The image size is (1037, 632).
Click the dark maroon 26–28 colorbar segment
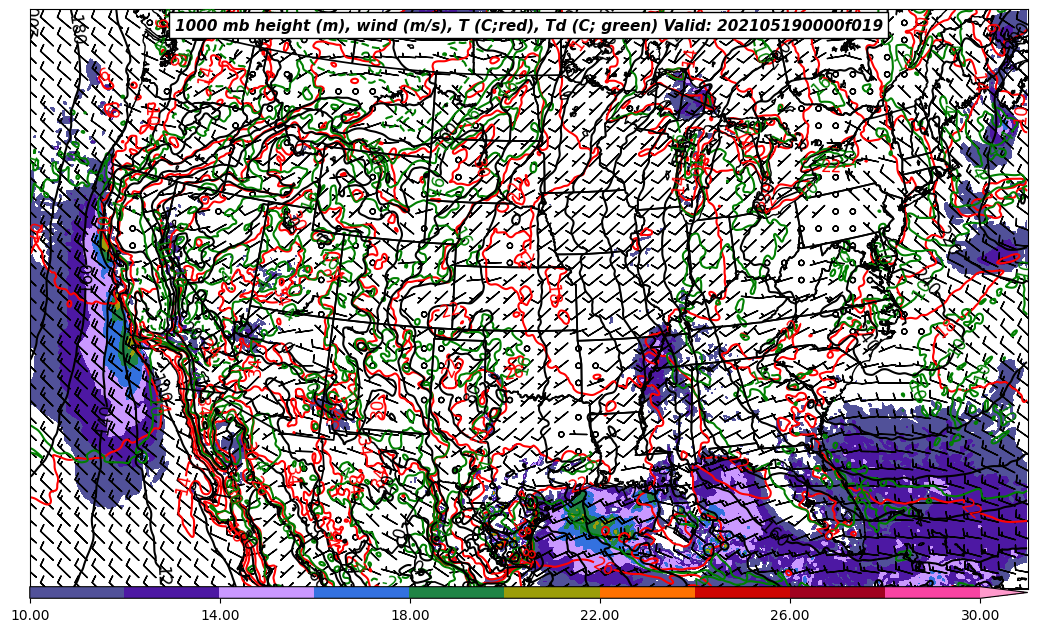click(837, 592)
